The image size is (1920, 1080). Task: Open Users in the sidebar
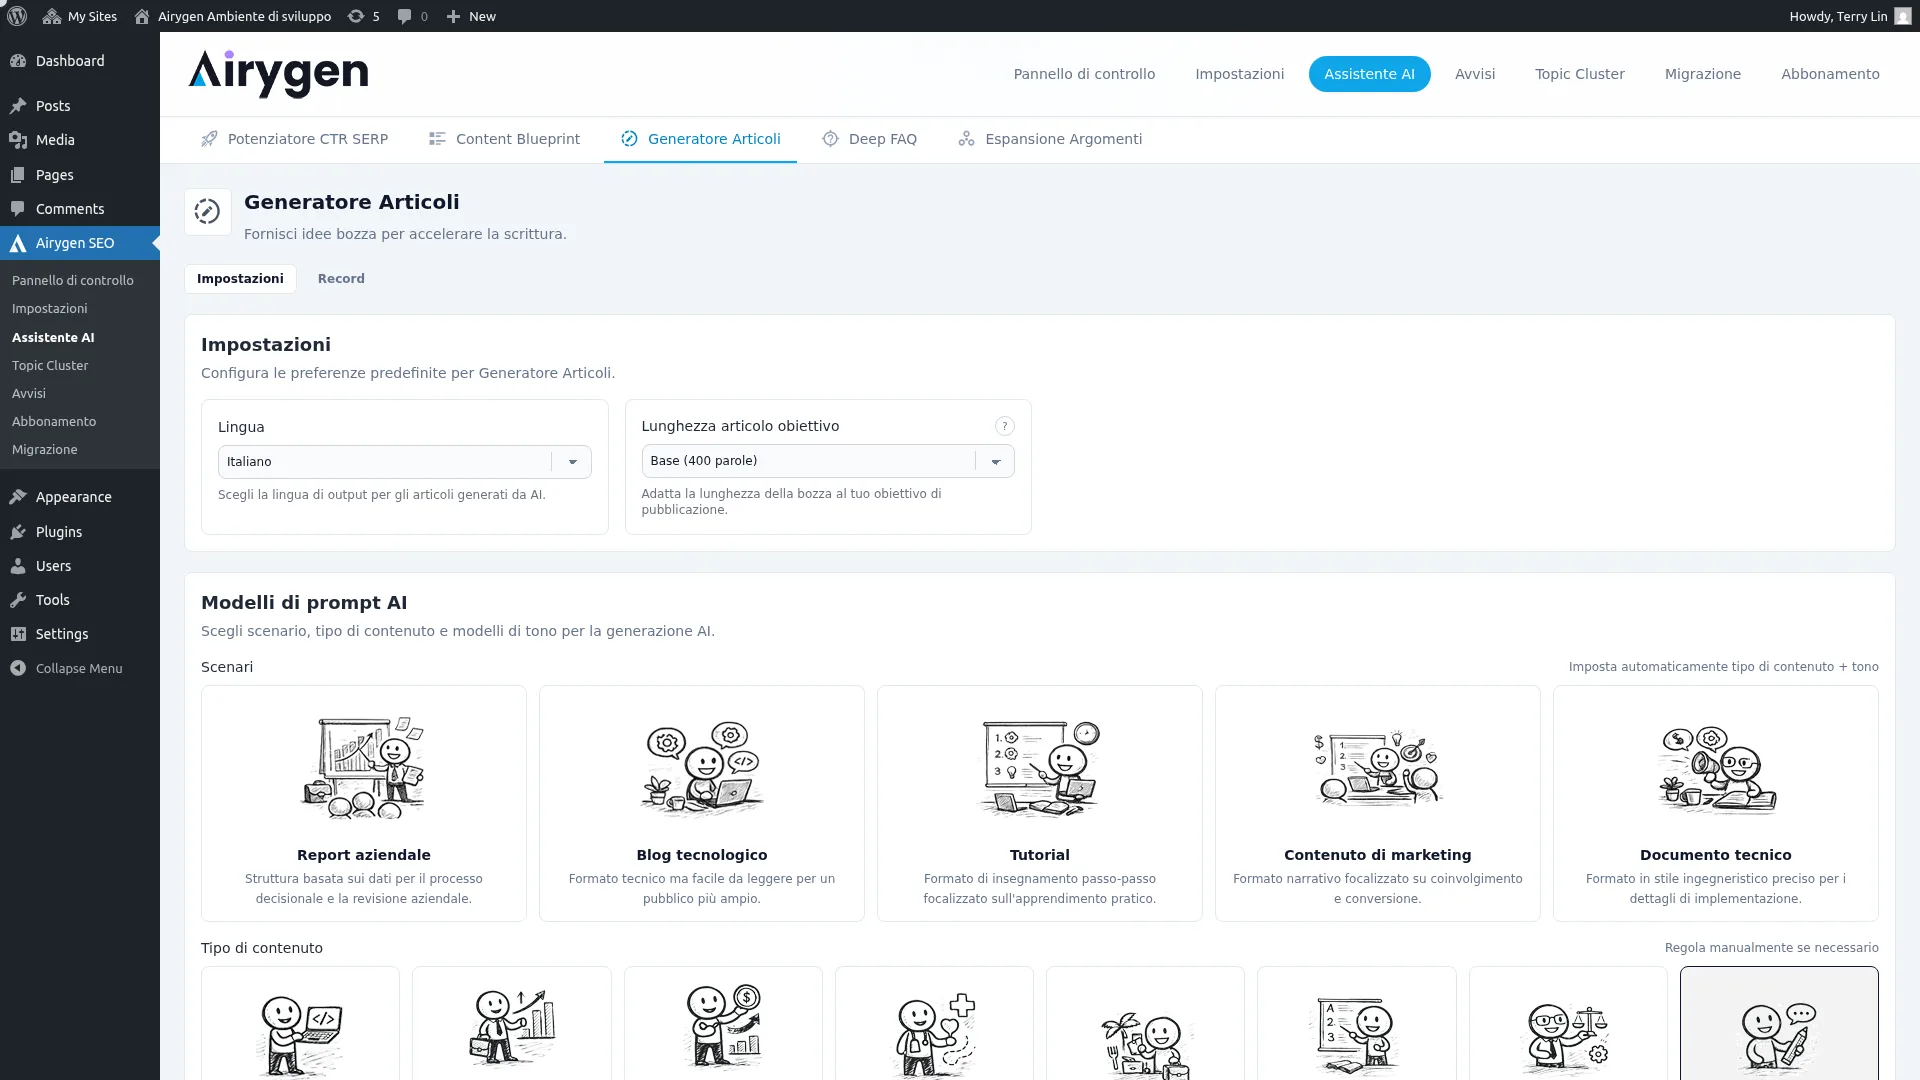click(x=80, y=566)
